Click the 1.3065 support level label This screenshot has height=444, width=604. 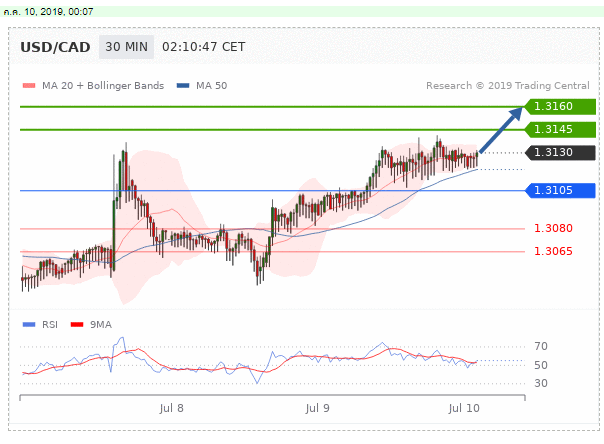pos(553,251)
